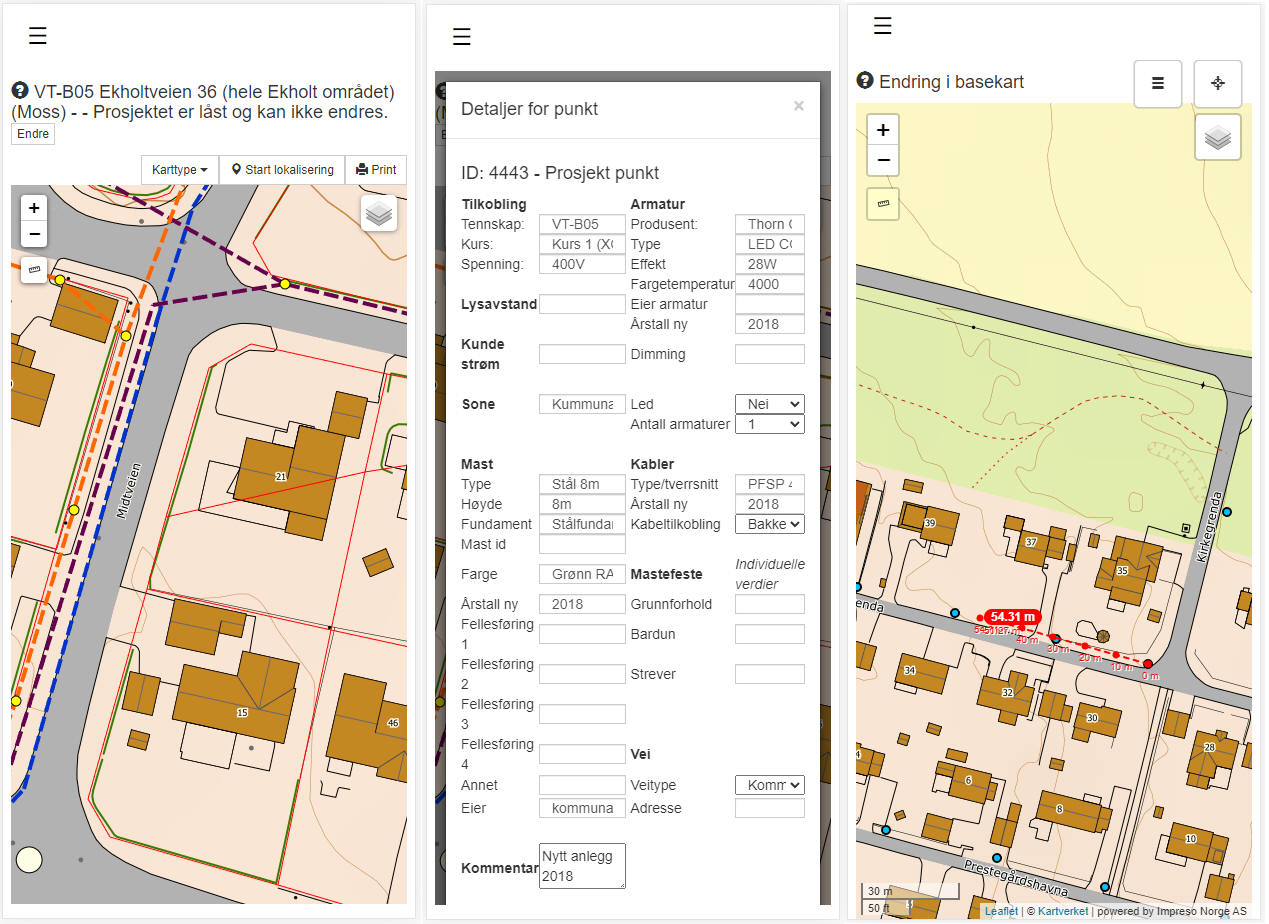Open the Led dropdown showing Nei
The image size is (1269, 924).
pyautogui.click(x=769, y=404)
